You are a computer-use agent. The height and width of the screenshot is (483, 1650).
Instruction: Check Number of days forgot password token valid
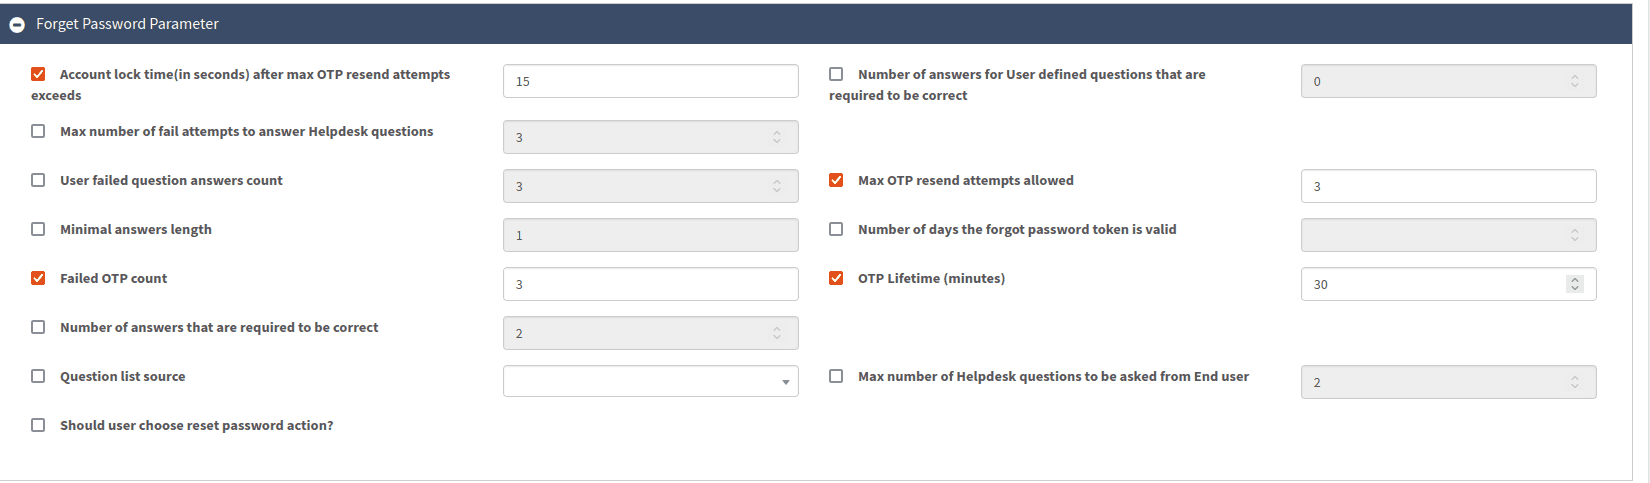pyautogui.click(x=836, y=229)
